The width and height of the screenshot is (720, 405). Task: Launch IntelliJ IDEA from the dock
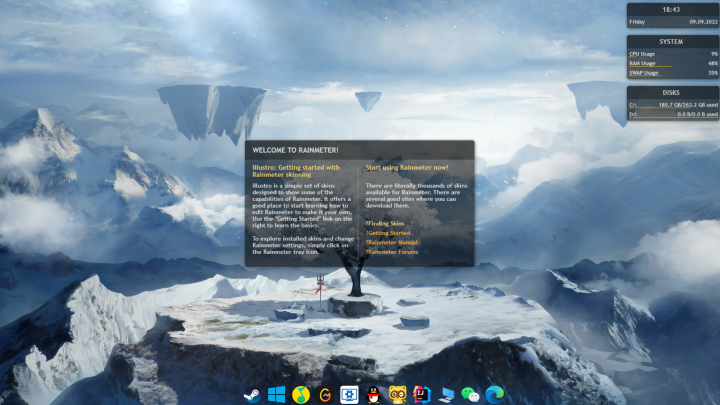pyautogui.click(x=422, y=394)
